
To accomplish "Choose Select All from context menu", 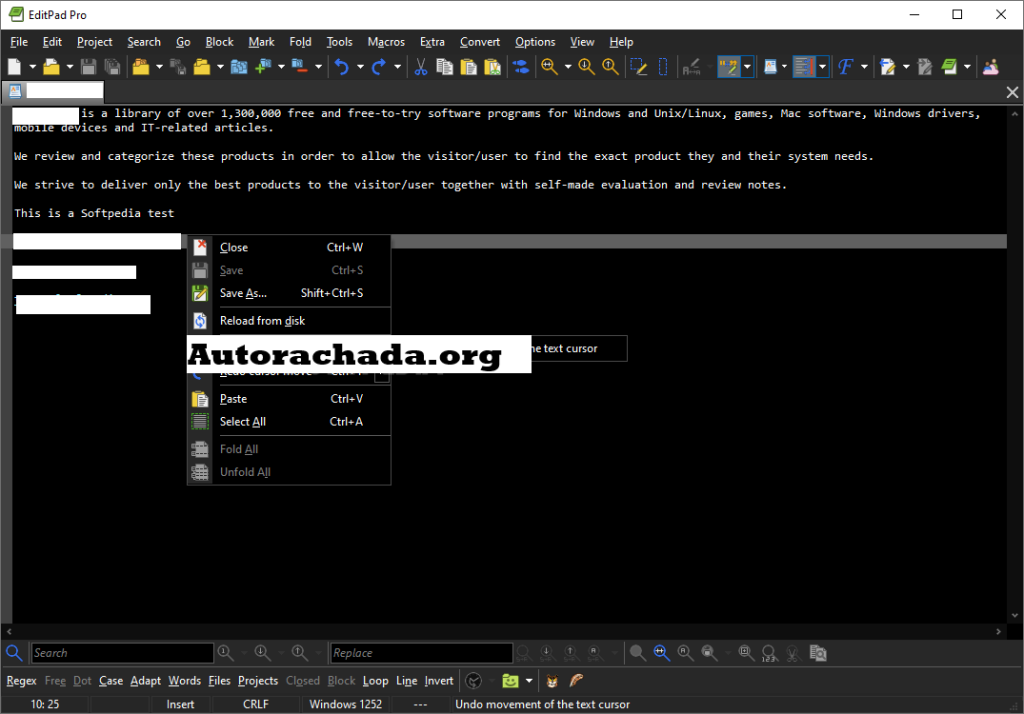I will click(289, 421).
